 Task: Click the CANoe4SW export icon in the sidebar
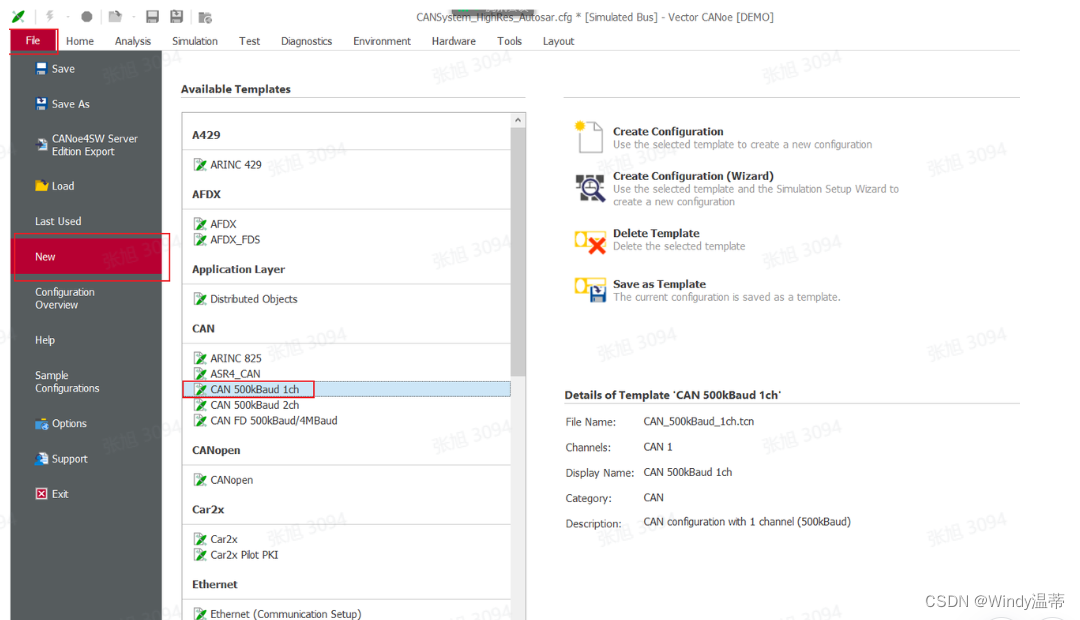42,145
